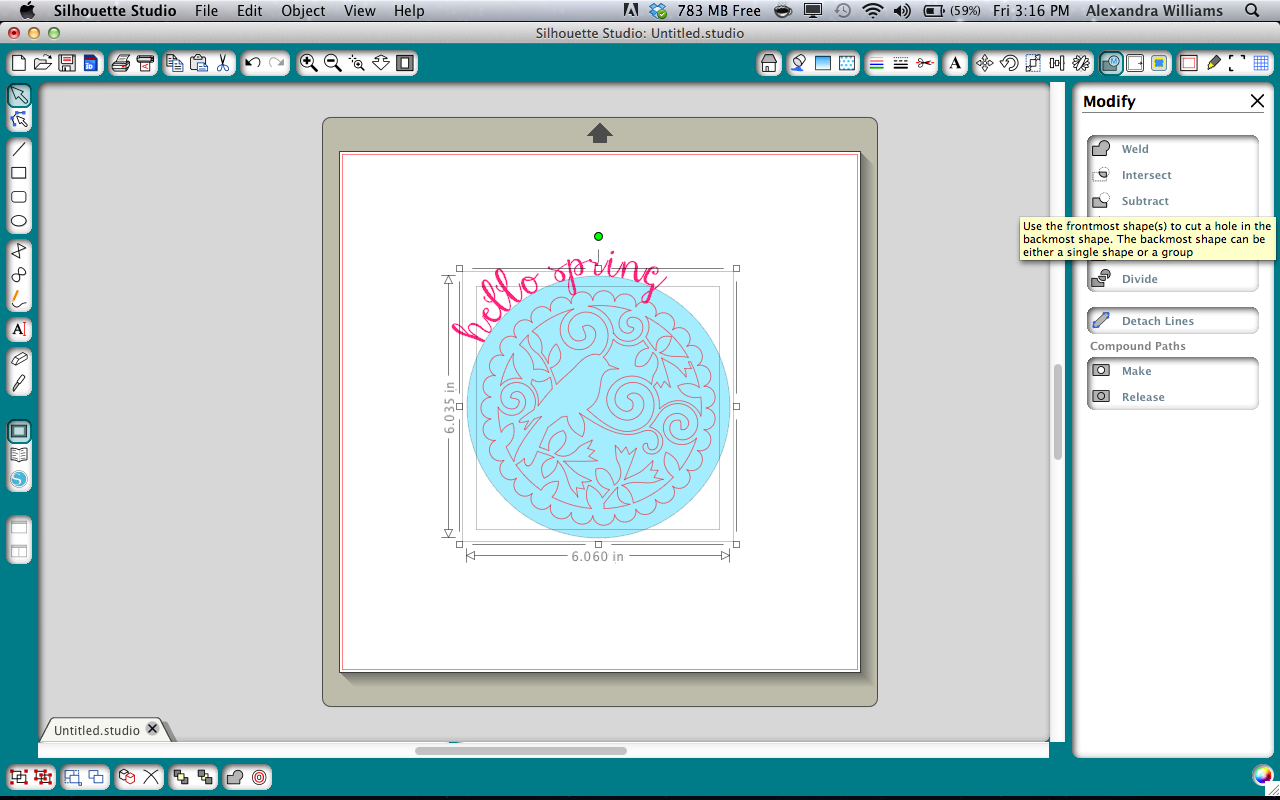
Task: Zoom in with the magnifier plus icon
Action: click(309, 63)
